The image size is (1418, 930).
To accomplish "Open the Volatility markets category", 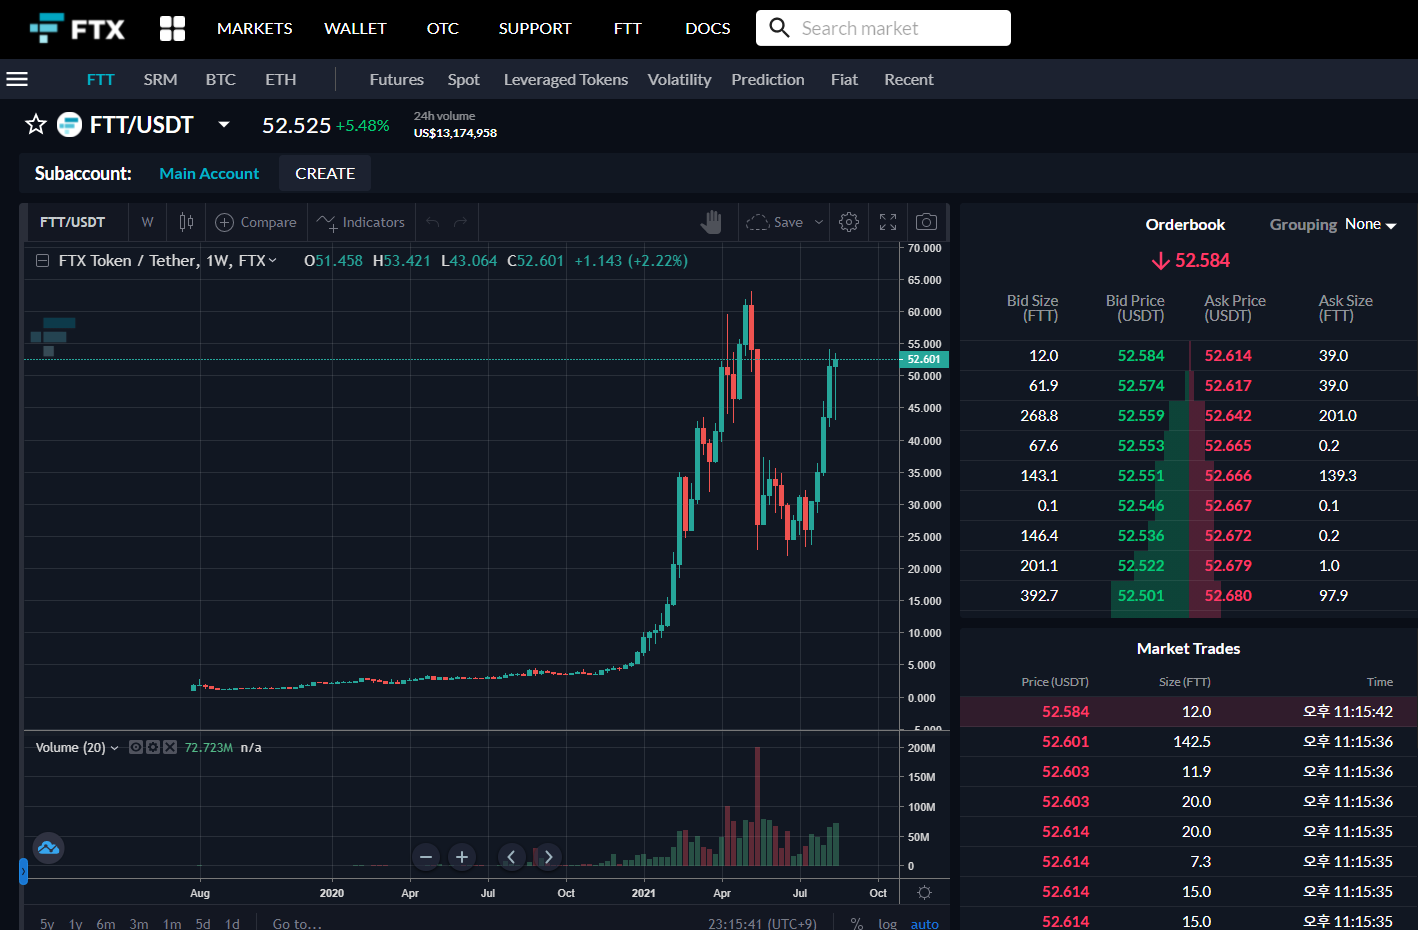I will click(x=679, y=79).
